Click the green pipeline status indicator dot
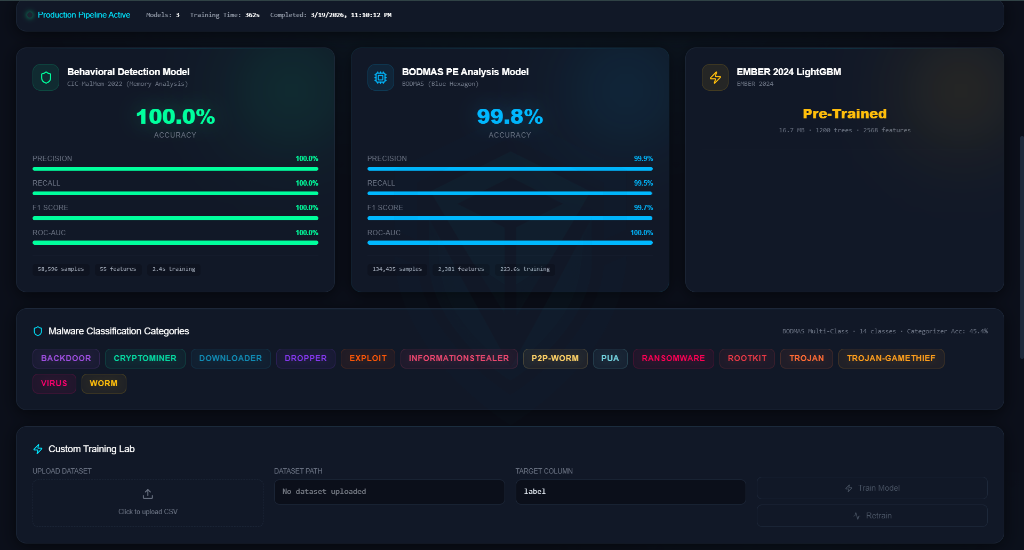 point(29,15)
